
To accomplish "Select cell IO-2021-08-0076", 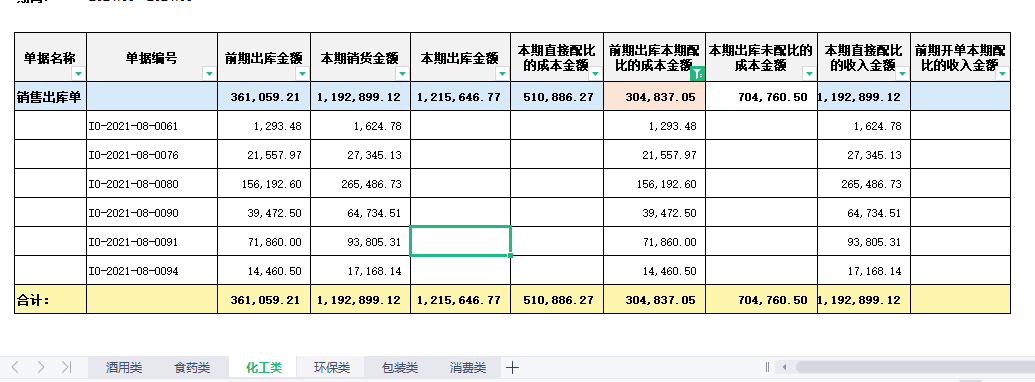I will click(152, 154).
